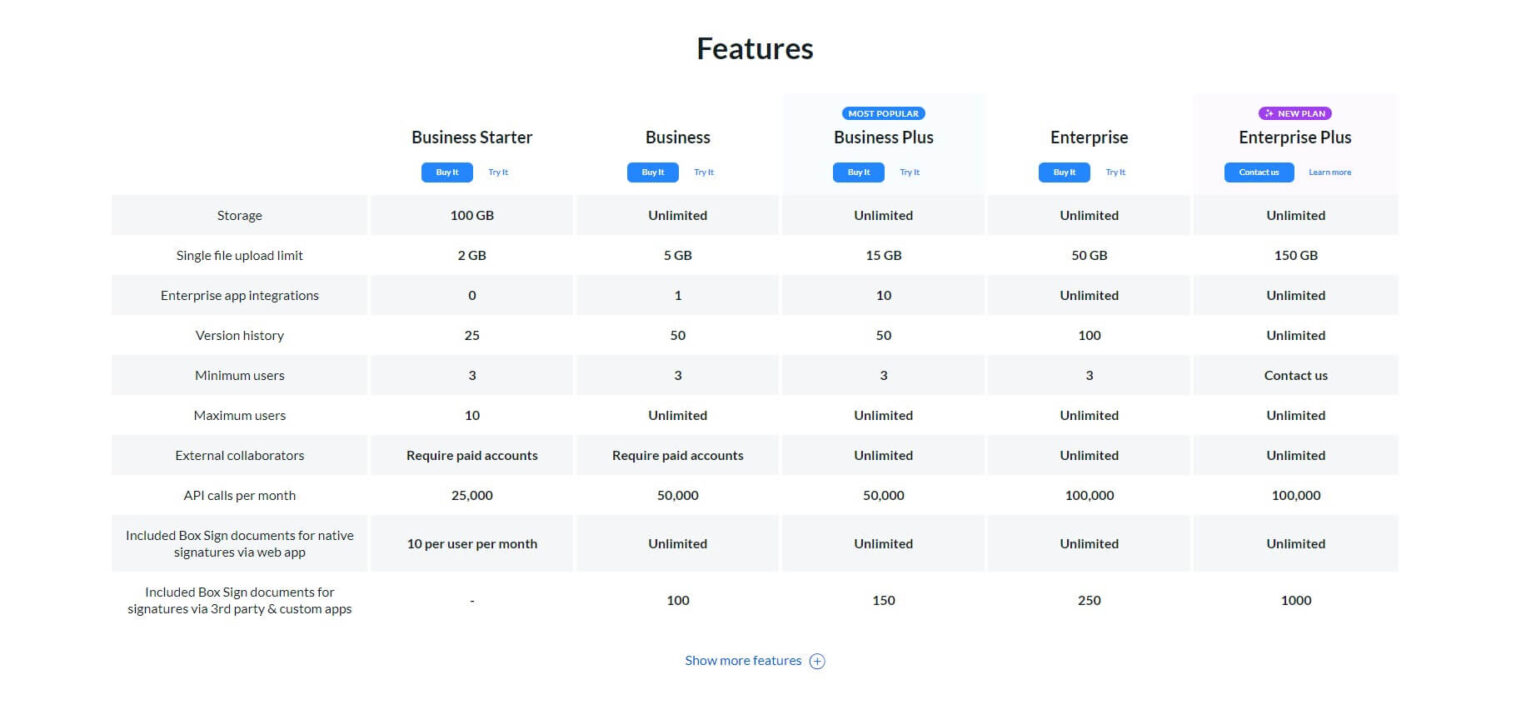Click the Contact us cell in Minimum users row
Screen dimensions: 1536x710
coord(1295,375)
